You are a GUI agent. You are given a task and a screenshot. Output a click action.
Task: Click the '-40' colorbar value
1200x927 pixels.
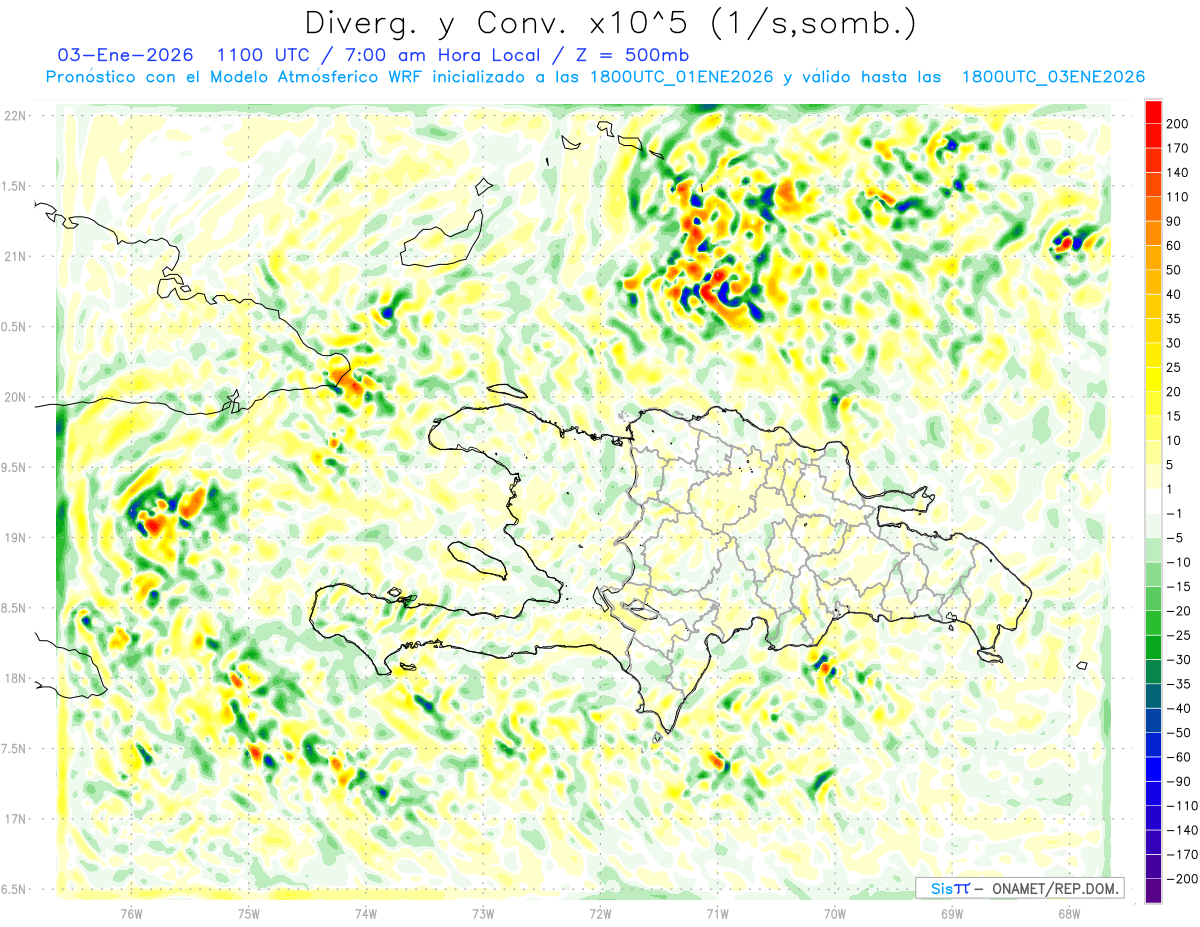1180,709
